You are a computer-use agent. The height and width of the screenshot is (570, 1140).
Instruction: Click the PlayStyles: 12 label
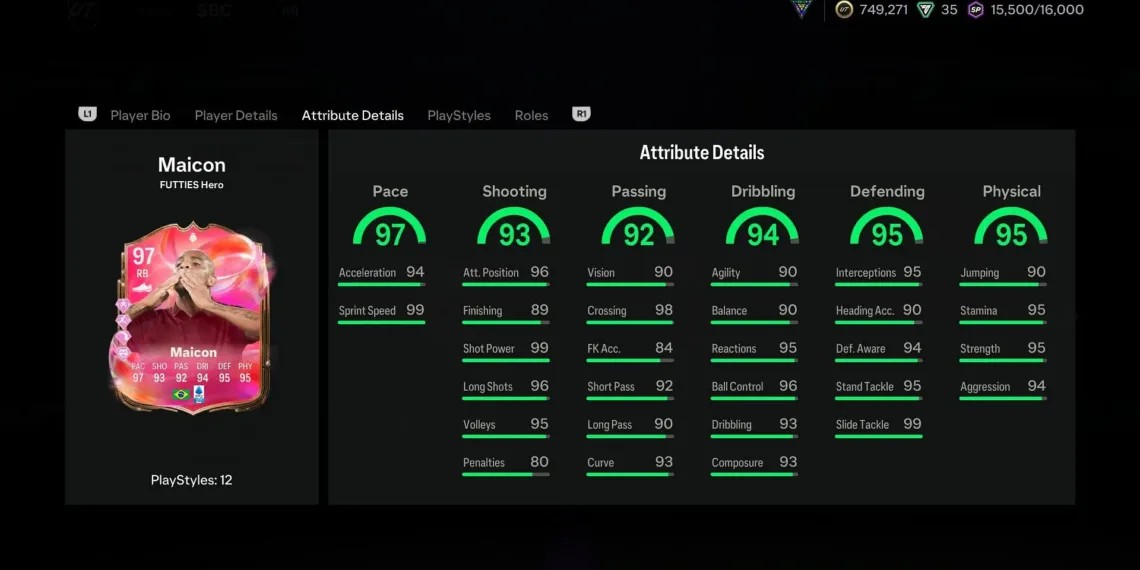tap(191, 480)
